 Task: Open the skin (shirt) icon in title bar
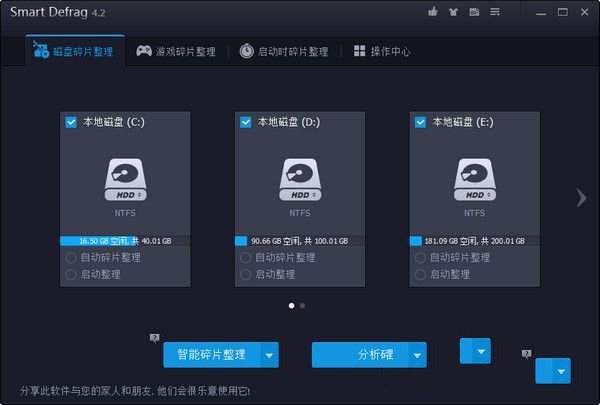click(453, 12)
